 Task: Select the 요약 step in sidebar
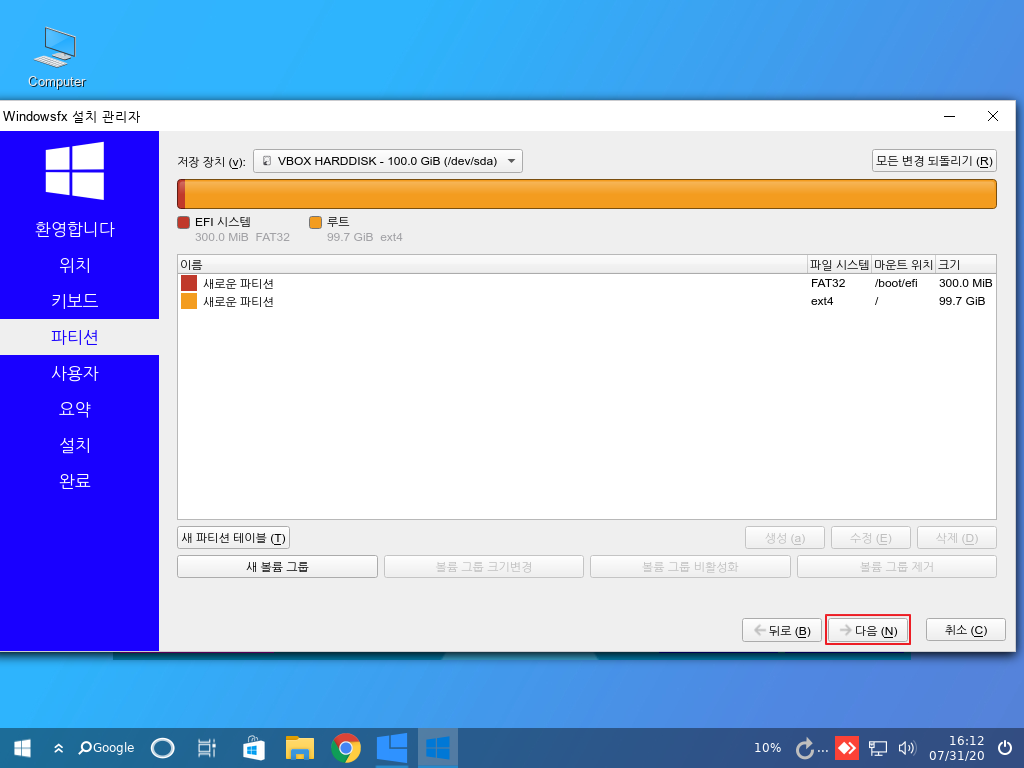[x=74, y=409]
